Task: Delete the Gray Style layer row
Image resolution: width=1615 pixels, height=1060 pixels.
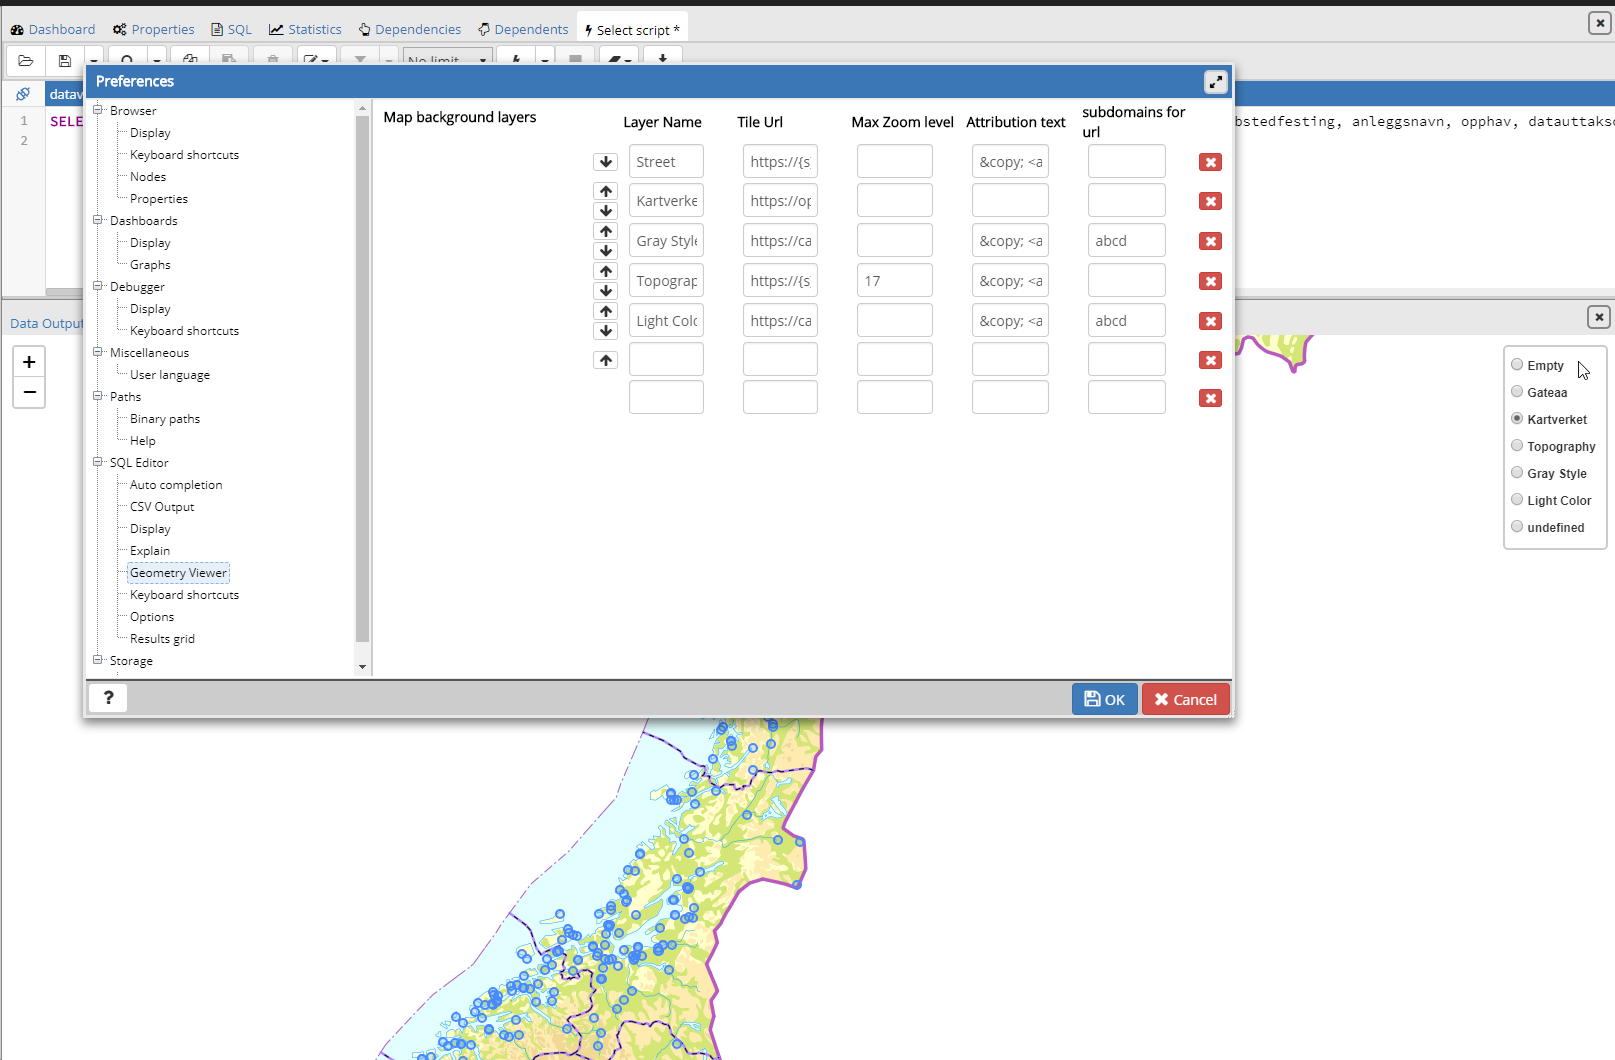Action: (x=1210, y=241)
